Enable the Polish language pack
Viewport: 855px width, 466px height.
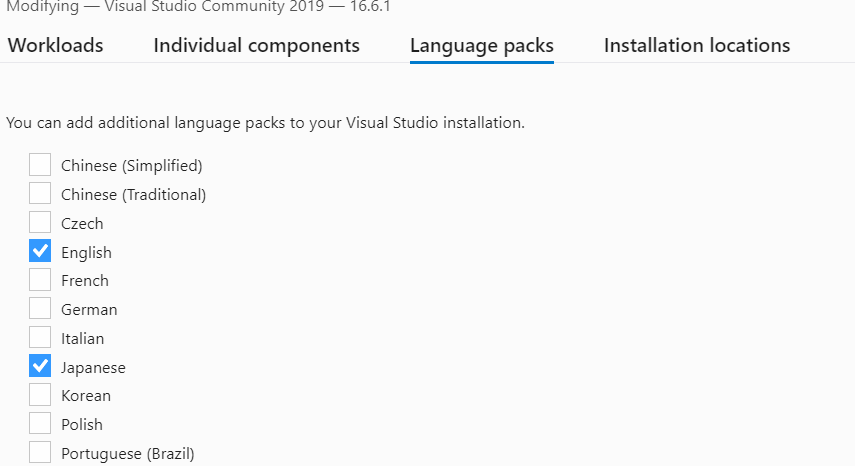coord(40,423)
